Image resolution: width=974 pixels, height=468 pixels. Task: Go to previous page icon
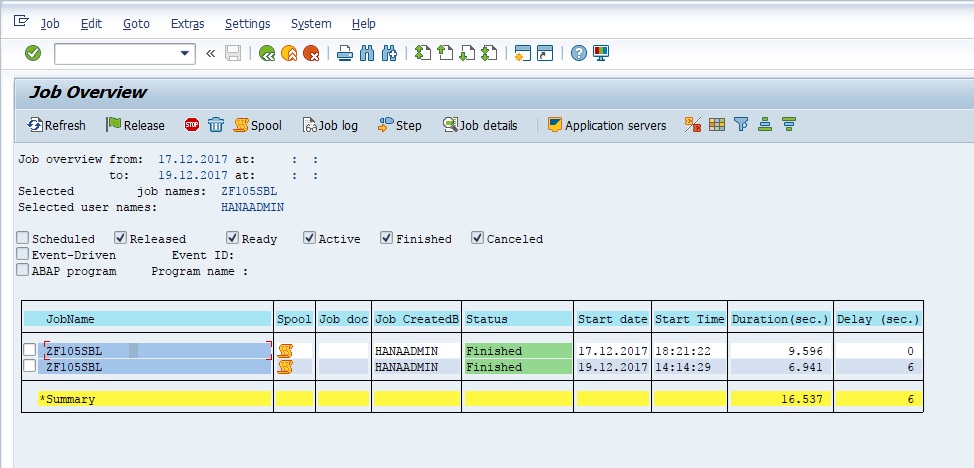pyautogui.click(x=445, y=53)
